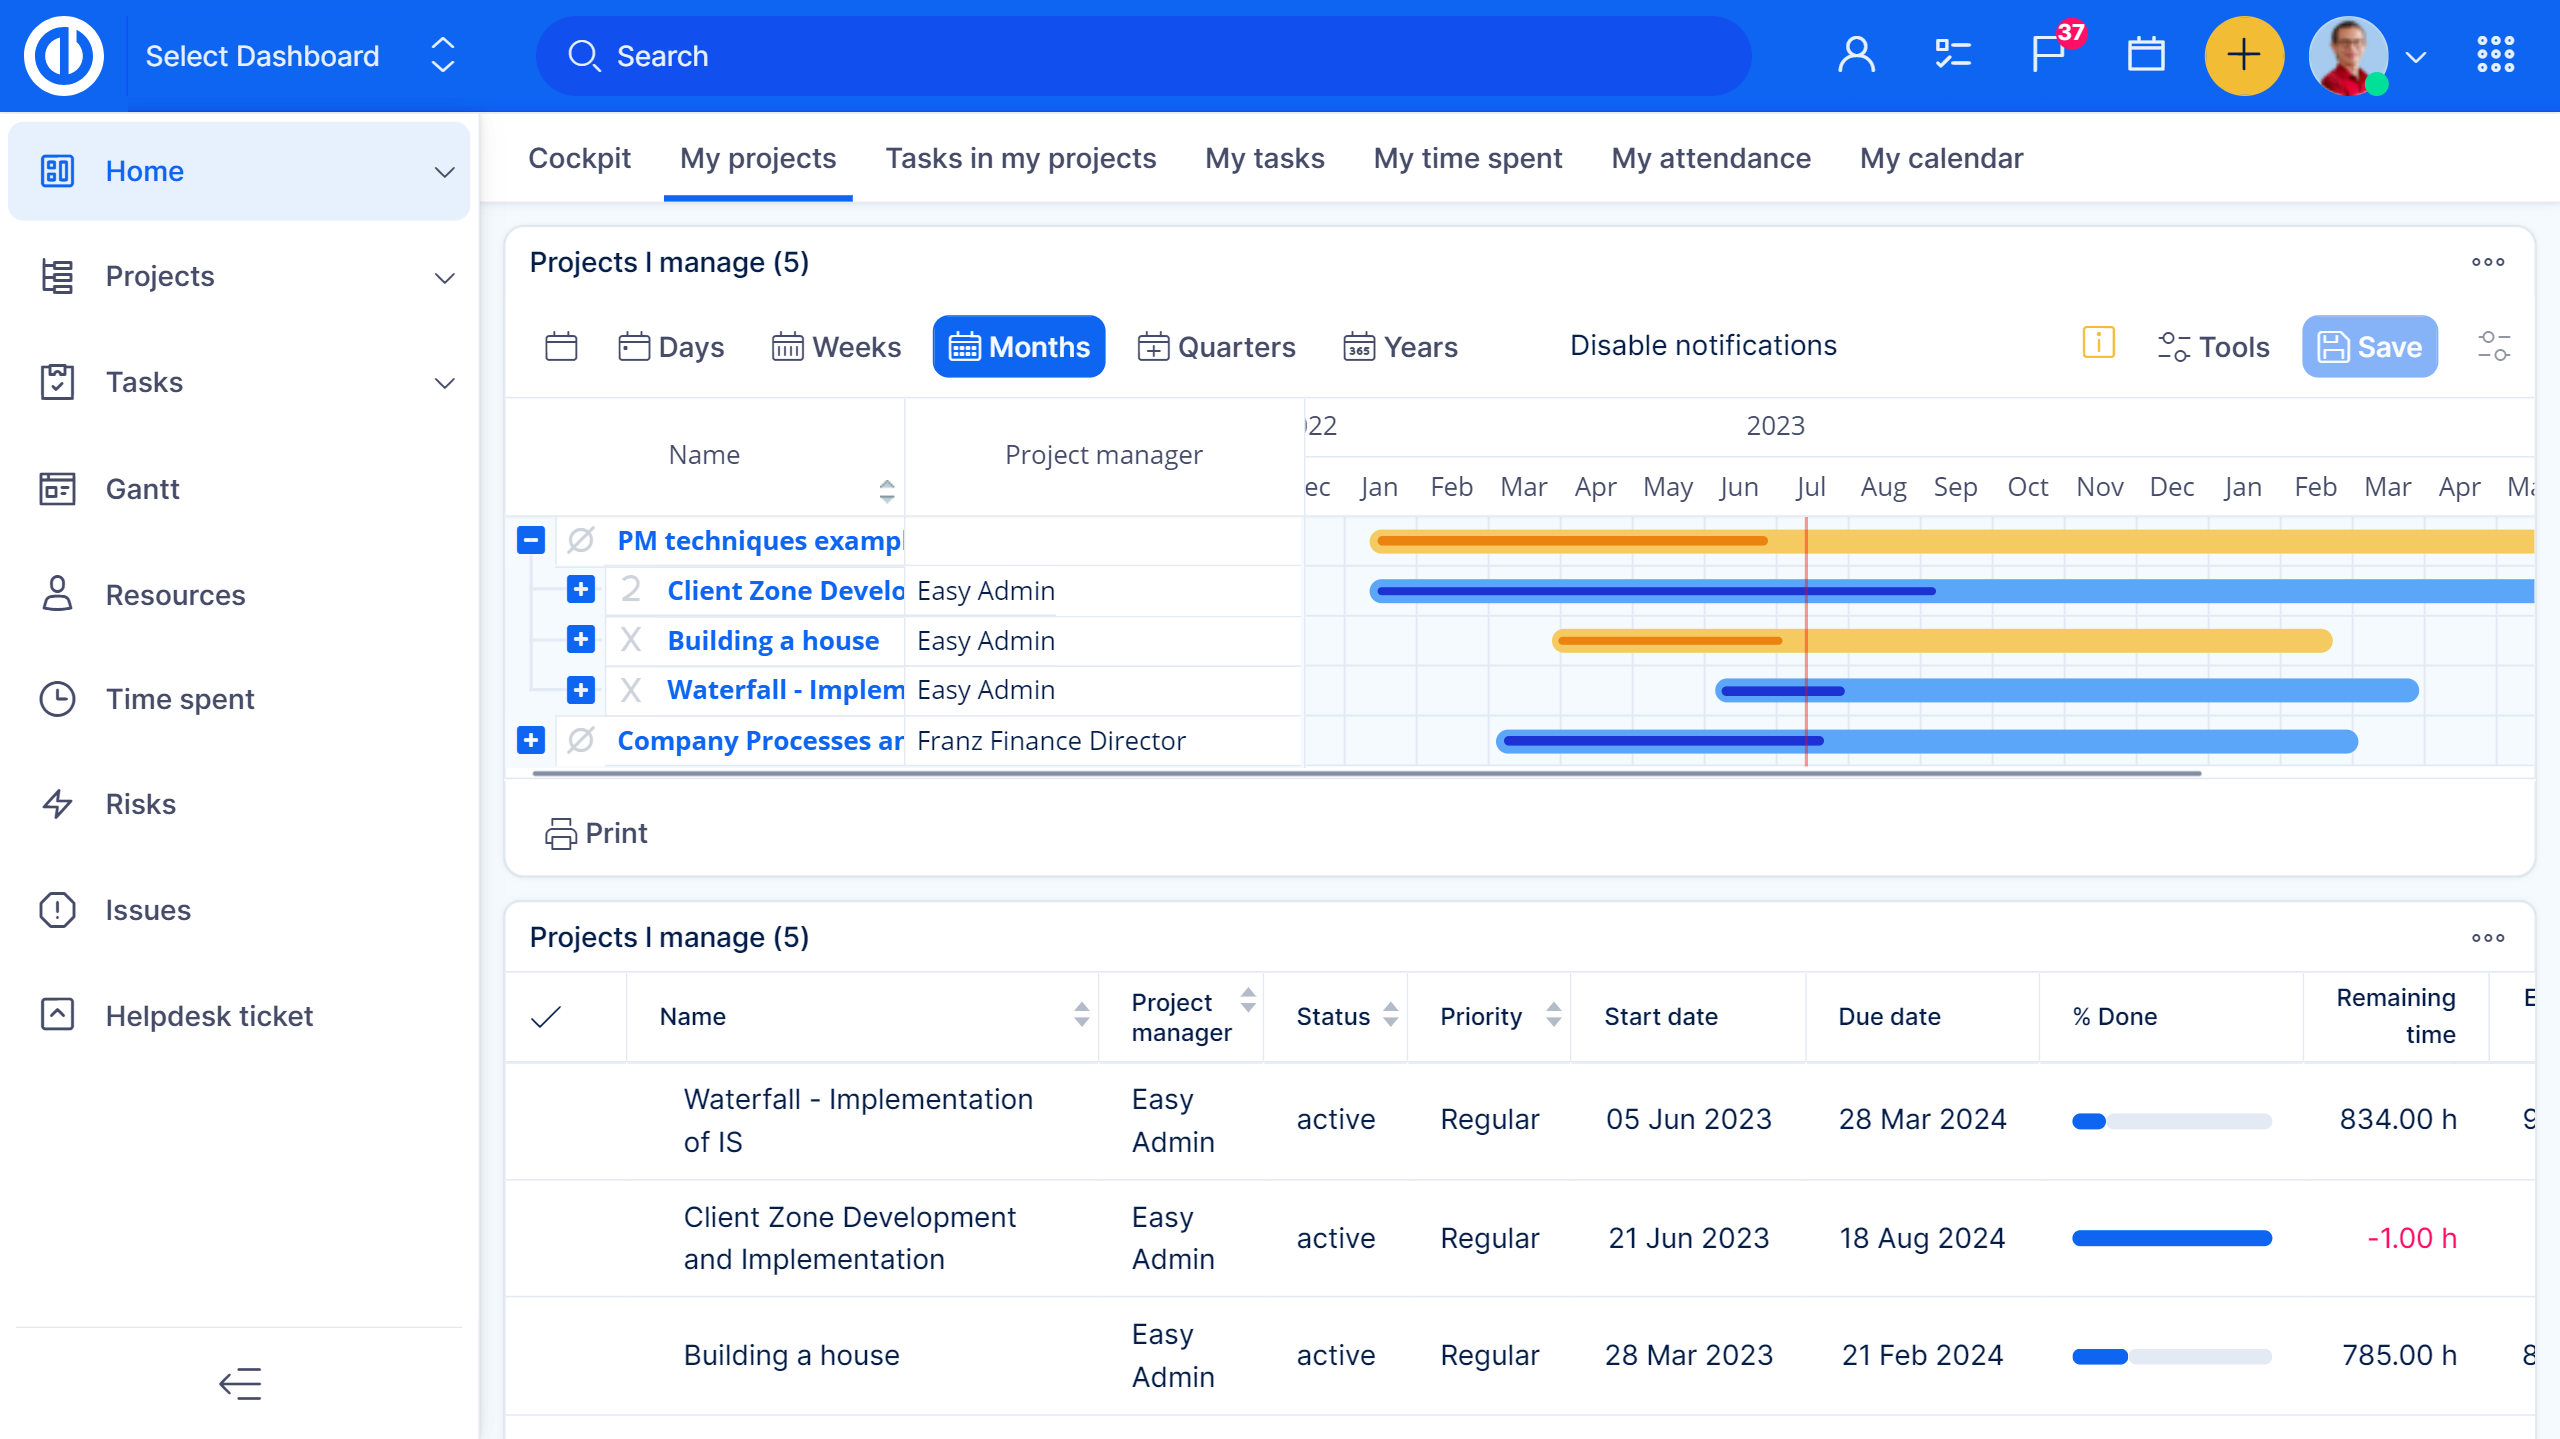Image resolution: width=2560 pixels, height=1439 pixels.
Task: Collapse the PM techniques example project
Action: (531, 540)
